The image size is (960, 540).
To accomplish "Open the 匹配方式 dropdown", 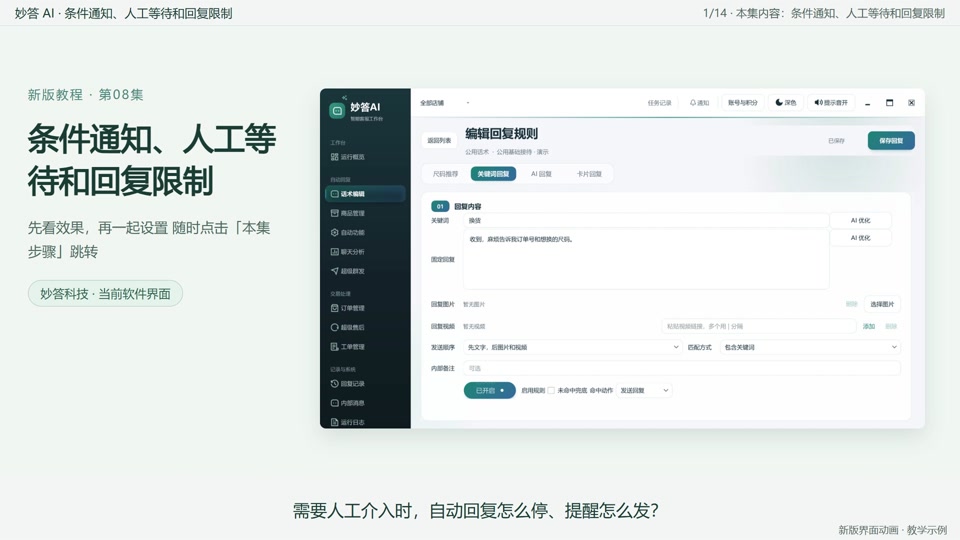I will (810, 347).
